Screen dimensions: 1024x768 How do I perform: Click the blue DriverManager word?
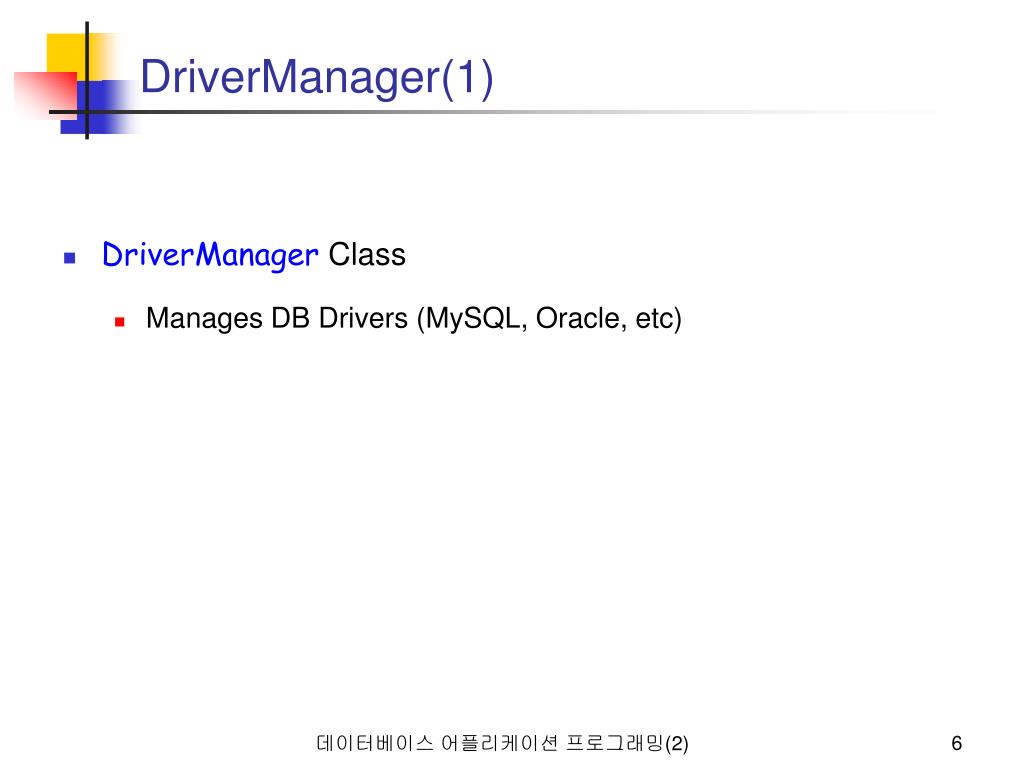210,255
